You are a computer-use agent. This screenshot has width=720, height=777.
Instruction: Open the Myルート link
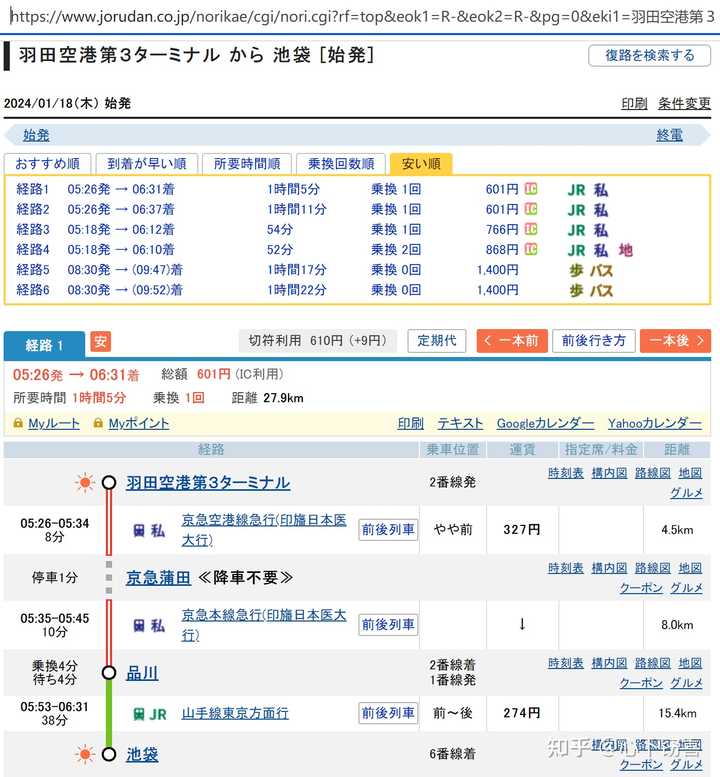[54, 424]
